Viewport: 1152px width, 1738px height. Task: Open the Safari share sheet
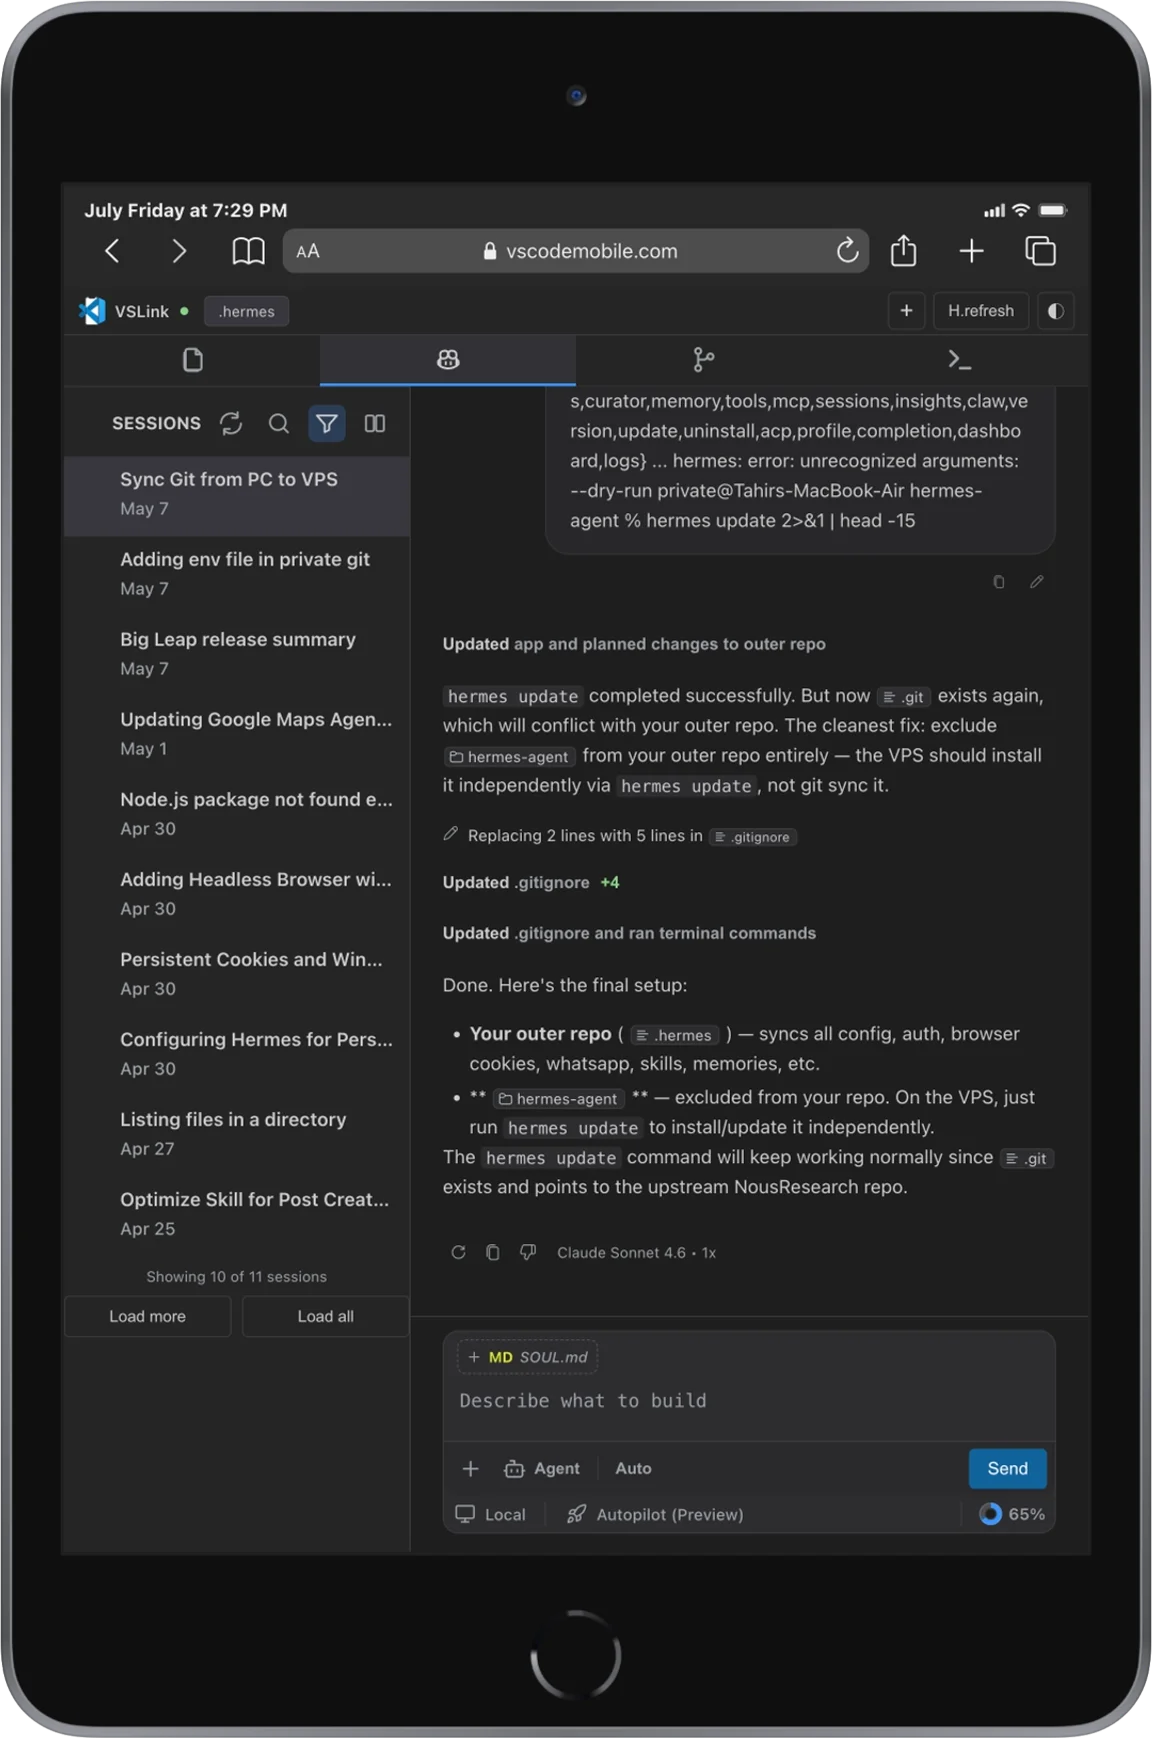904,250
